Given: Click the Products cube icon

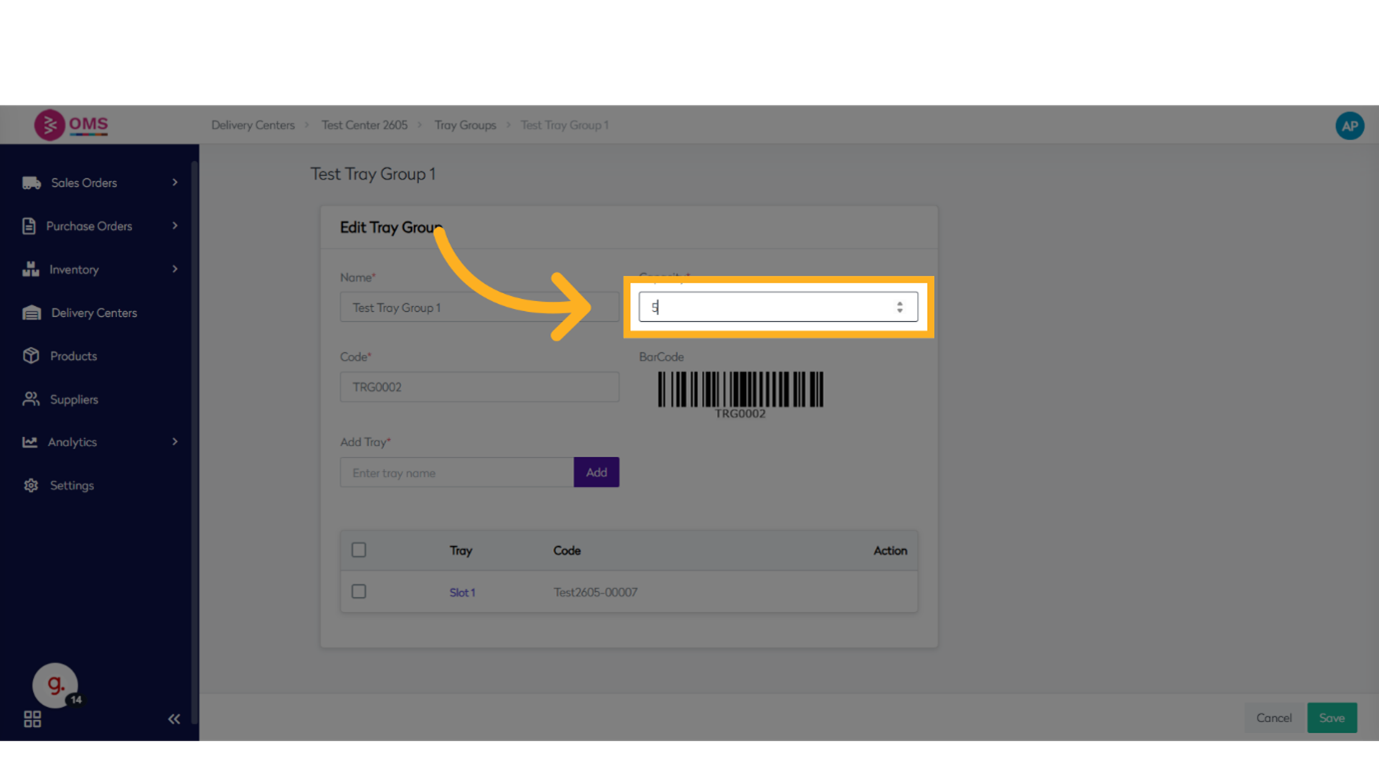Looking at the screenshot, I should [31, 356].
